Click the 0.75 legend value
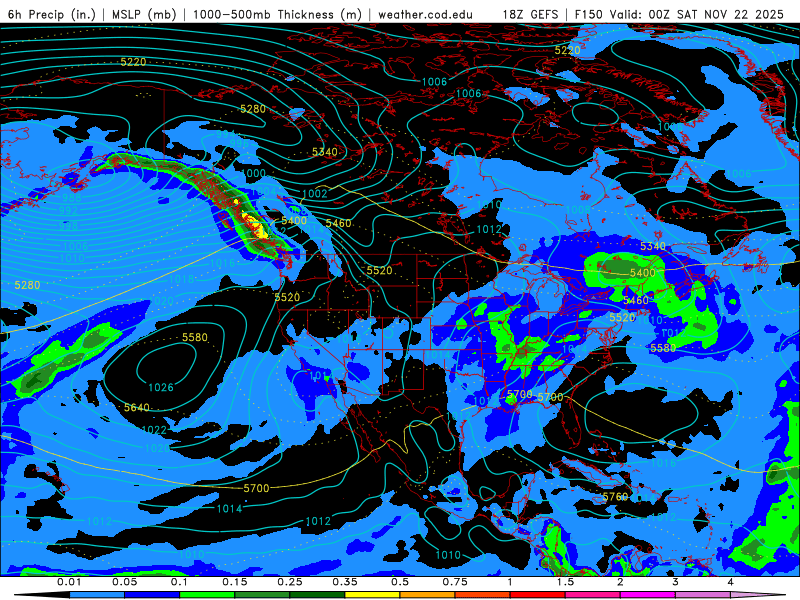 pyautogui.click(x=455, y=582)
